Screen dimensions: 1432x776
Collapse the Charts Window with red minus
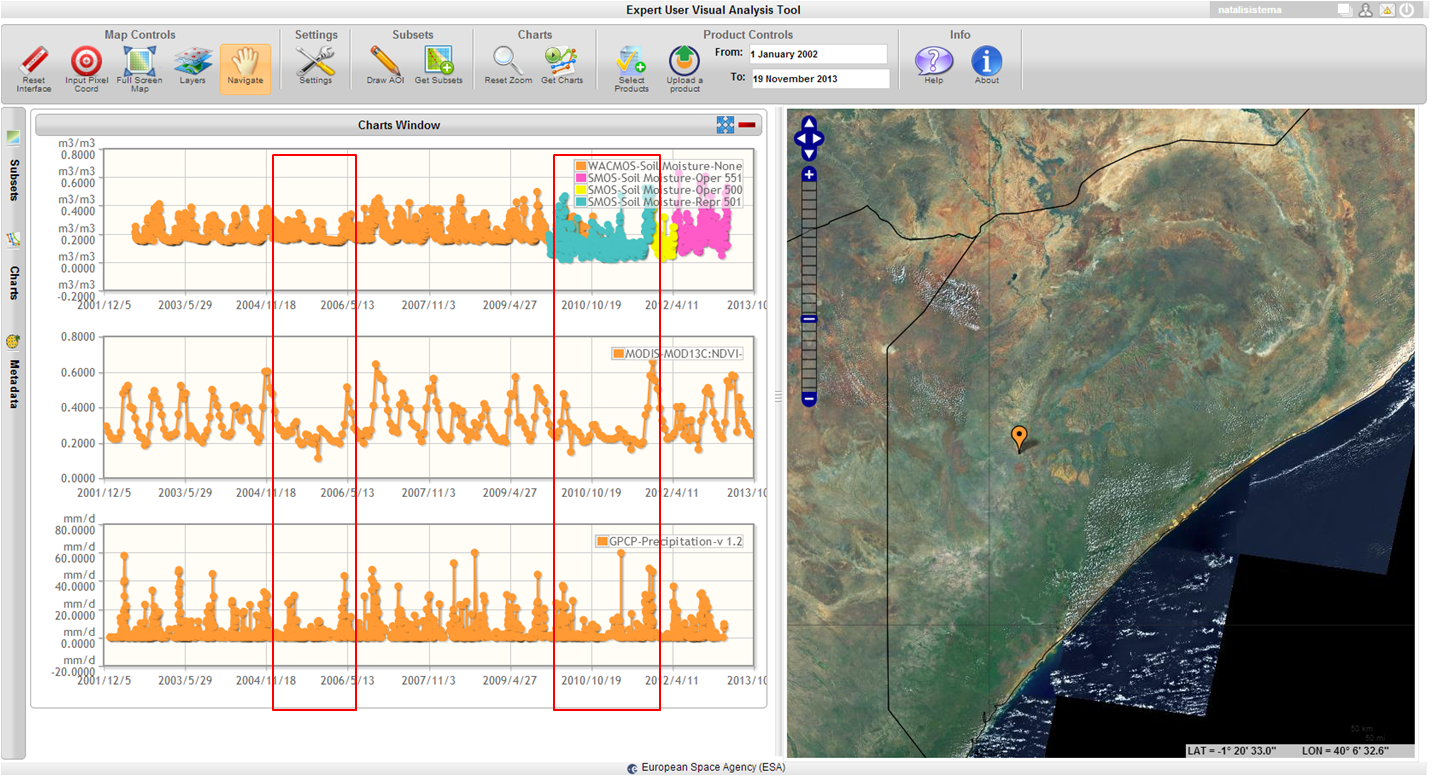(747, 125)
